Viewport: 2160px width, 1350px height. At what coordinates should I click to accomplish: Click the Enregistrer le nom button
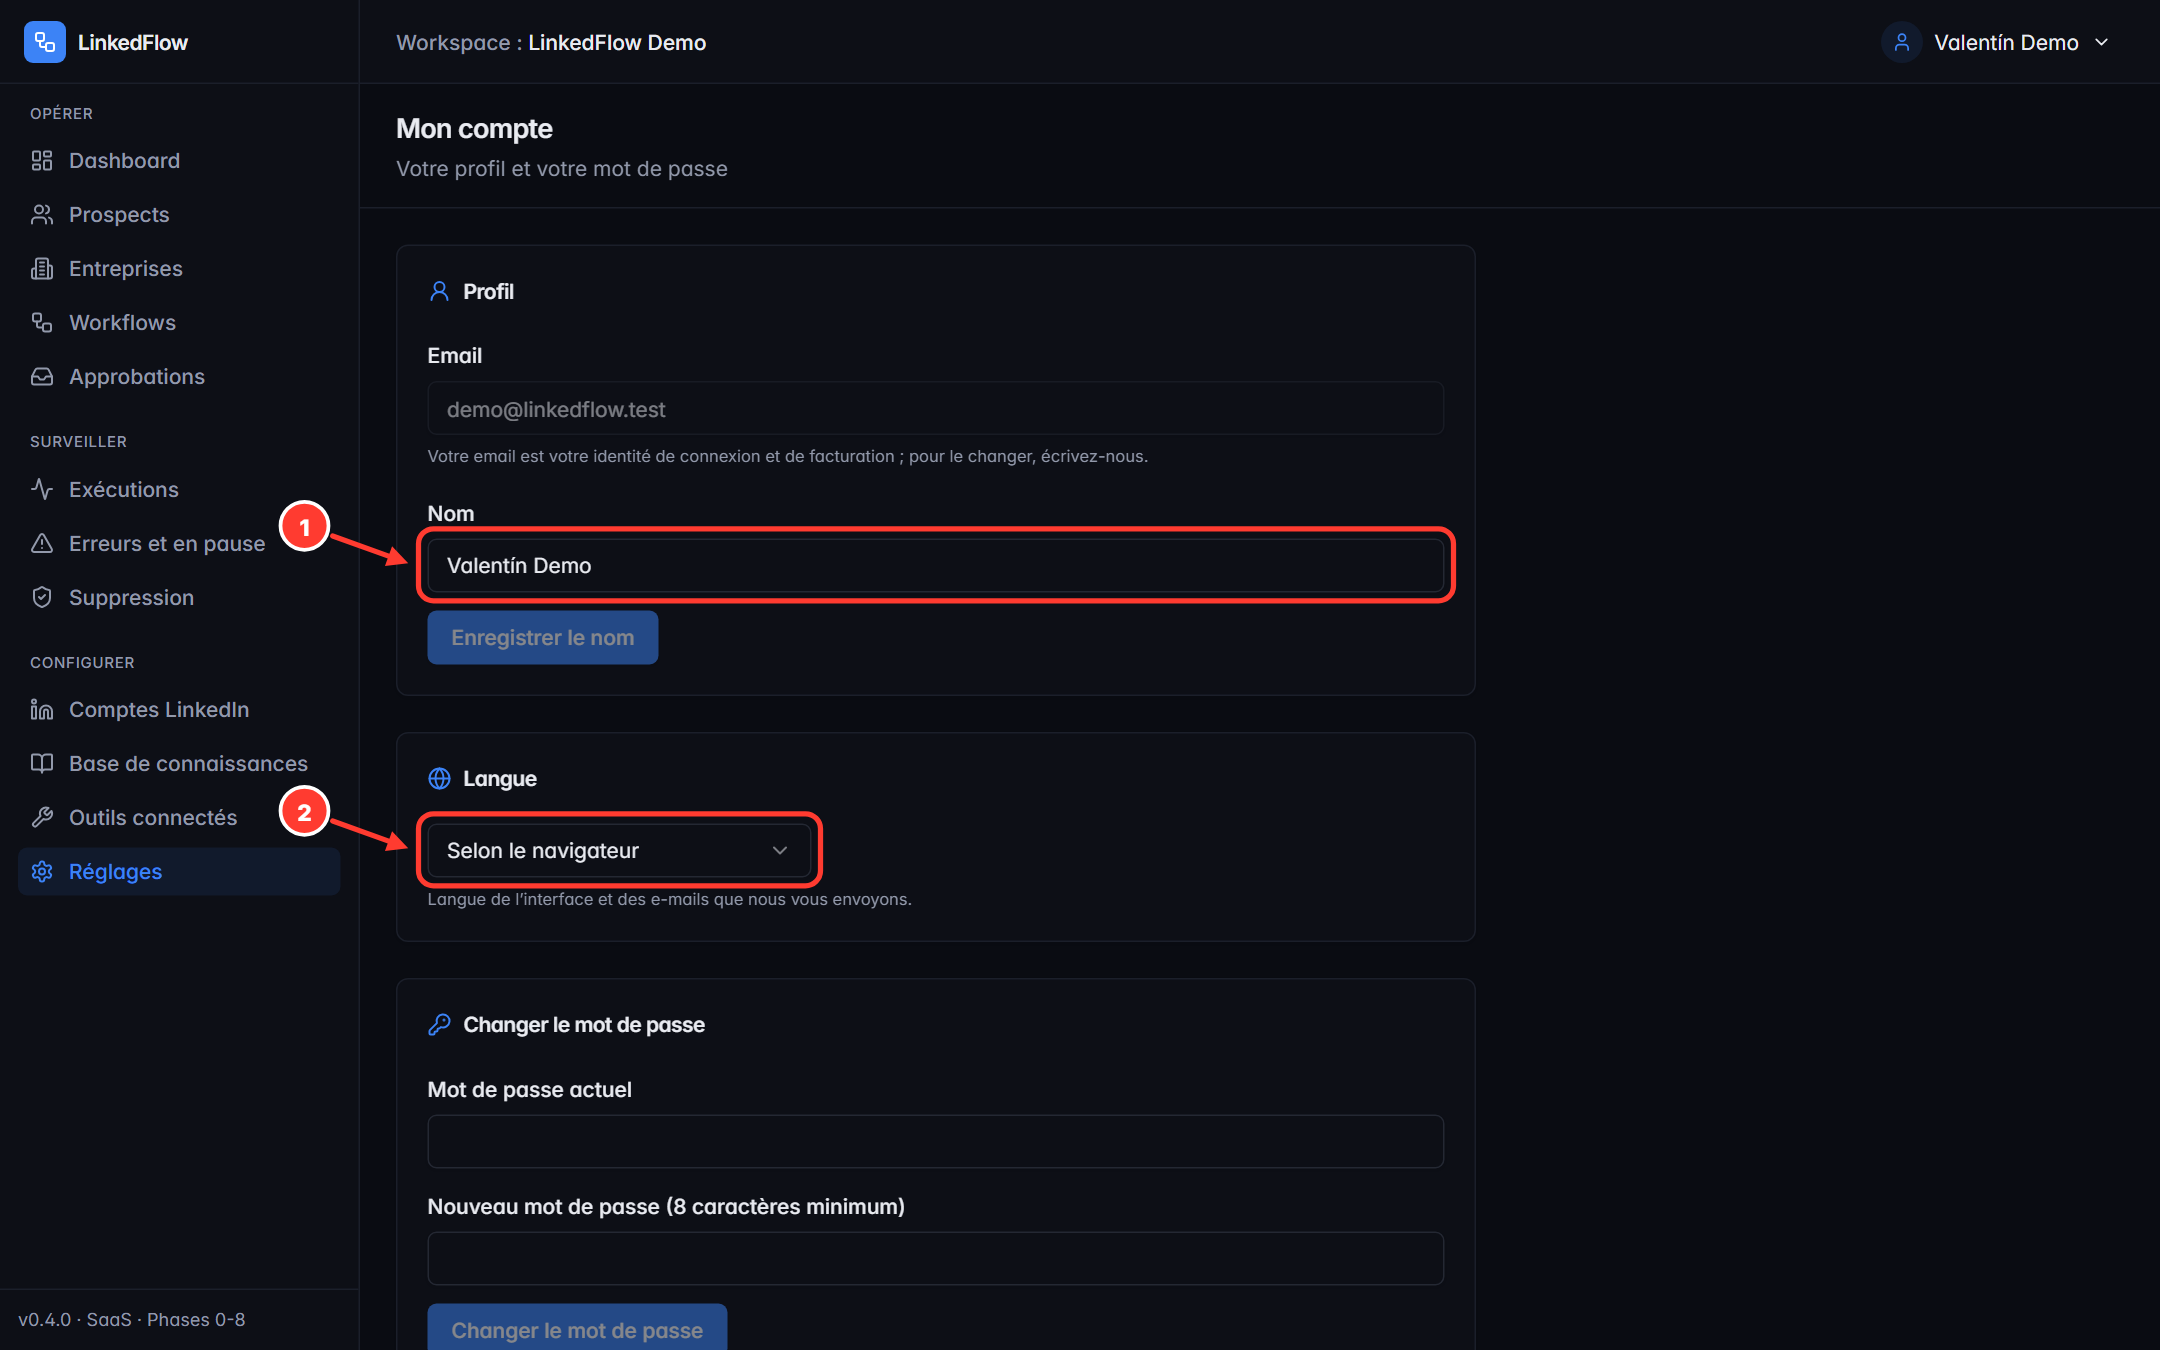543,638
